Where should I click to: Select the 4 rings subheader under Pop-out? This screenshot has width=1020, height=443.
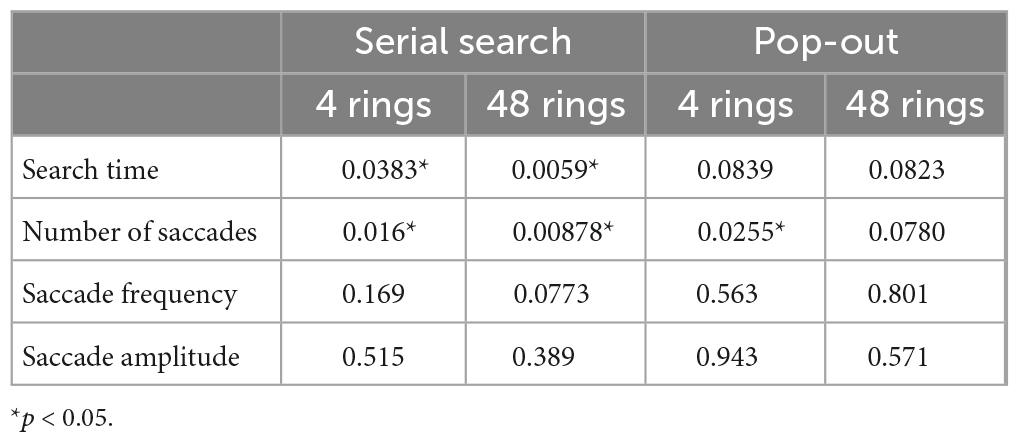[x=734, y=104]
